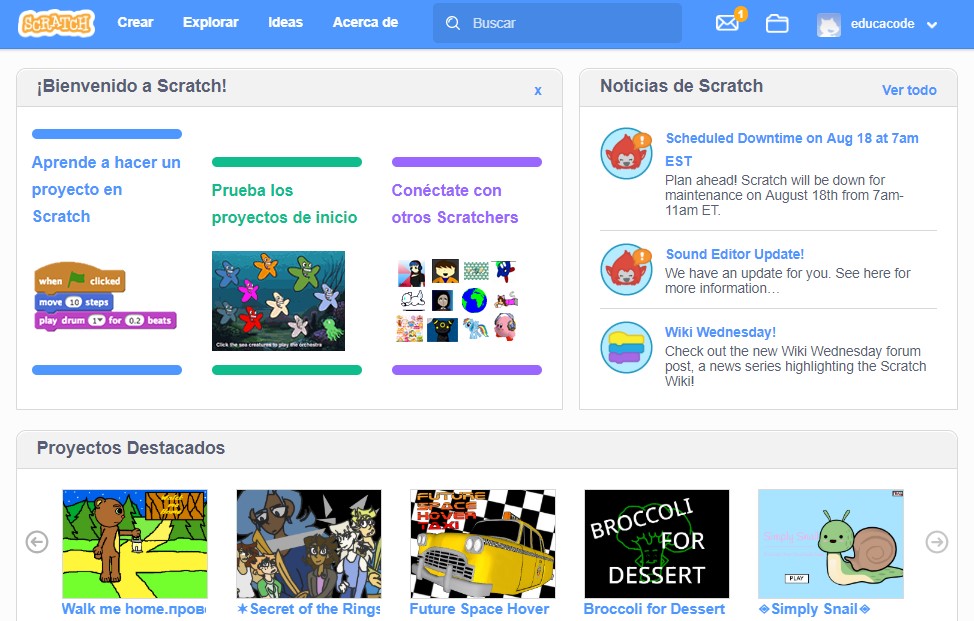Click the Scheduled Downtime news icon
This screenshot has height=621, width=974.
[x=626, y=153]
